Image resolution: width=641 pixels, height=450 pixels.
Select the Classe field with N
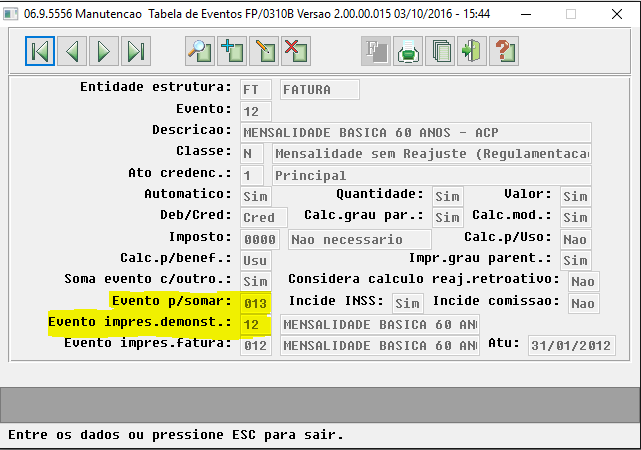251,154
